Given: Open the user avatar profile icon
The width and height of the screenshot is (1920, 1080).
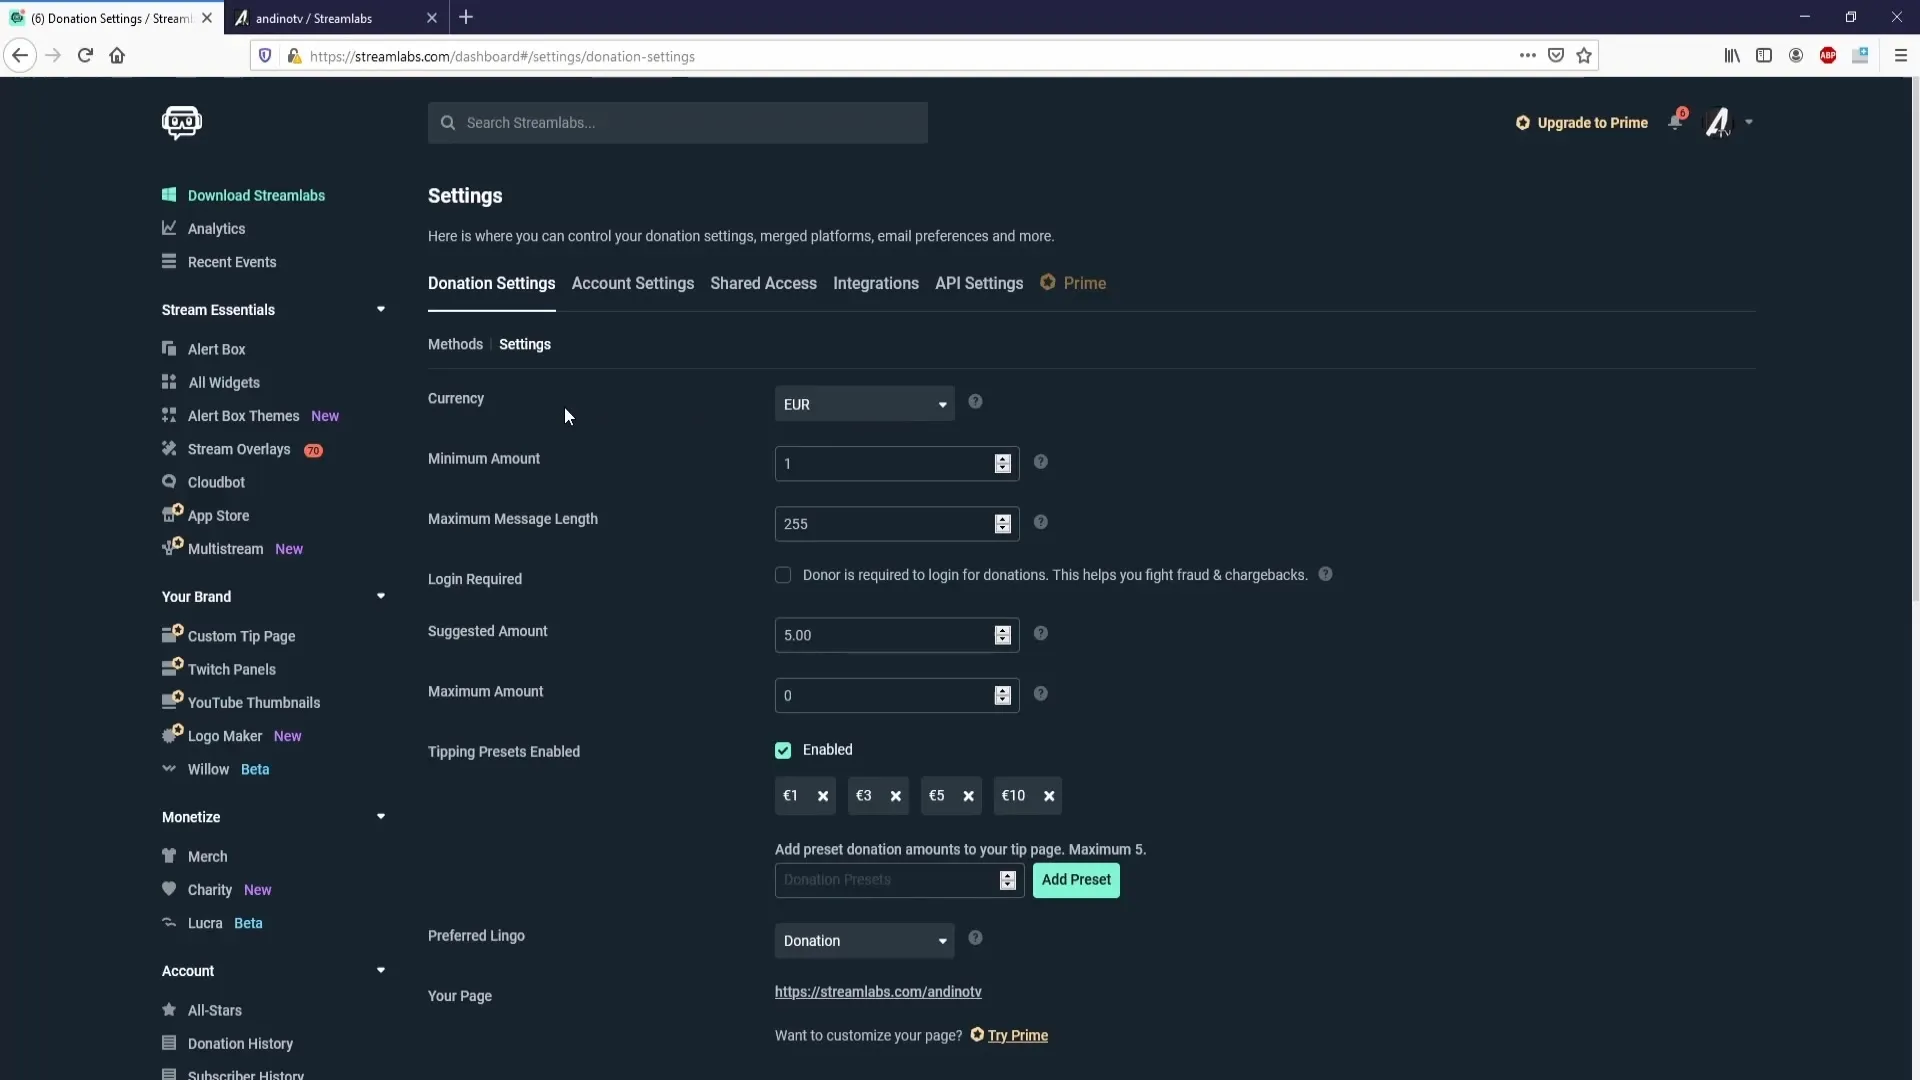Looking at the screenshot, I should click(x=1718, y=122).
